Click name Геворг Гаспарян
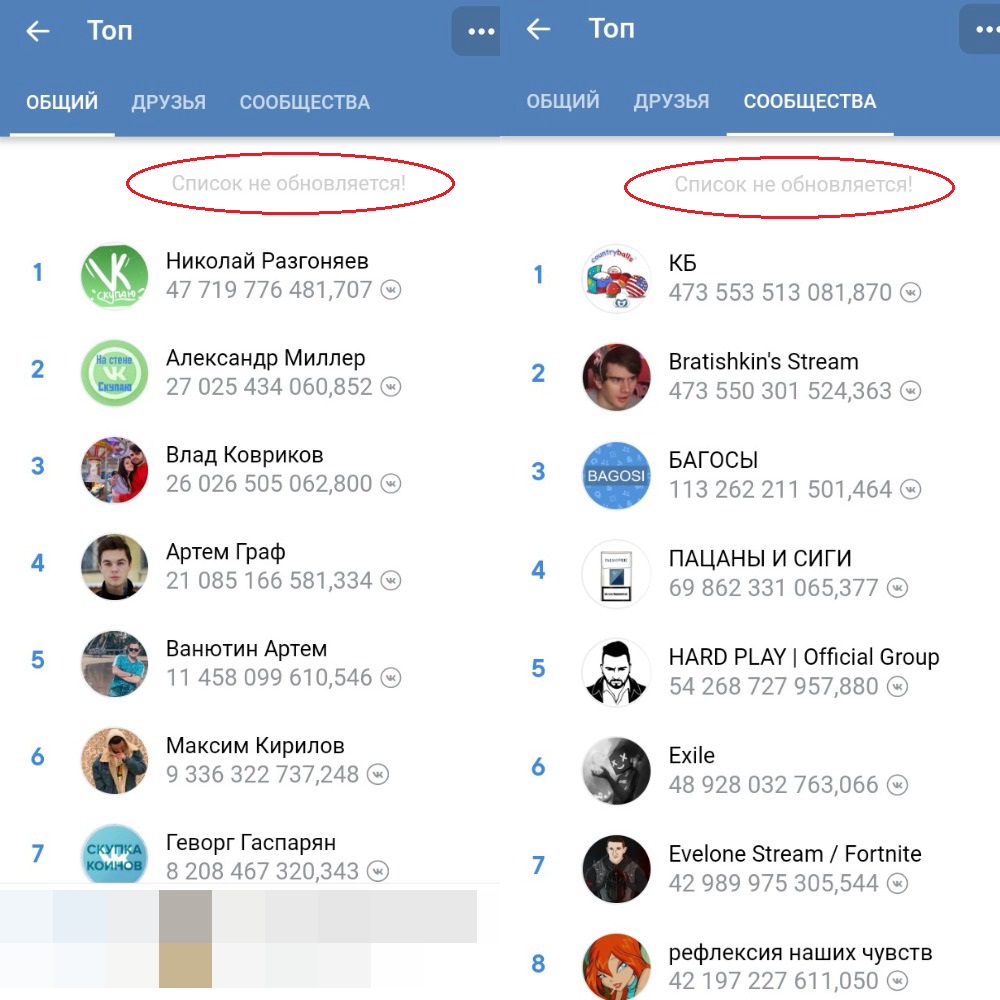 point(251,842)
